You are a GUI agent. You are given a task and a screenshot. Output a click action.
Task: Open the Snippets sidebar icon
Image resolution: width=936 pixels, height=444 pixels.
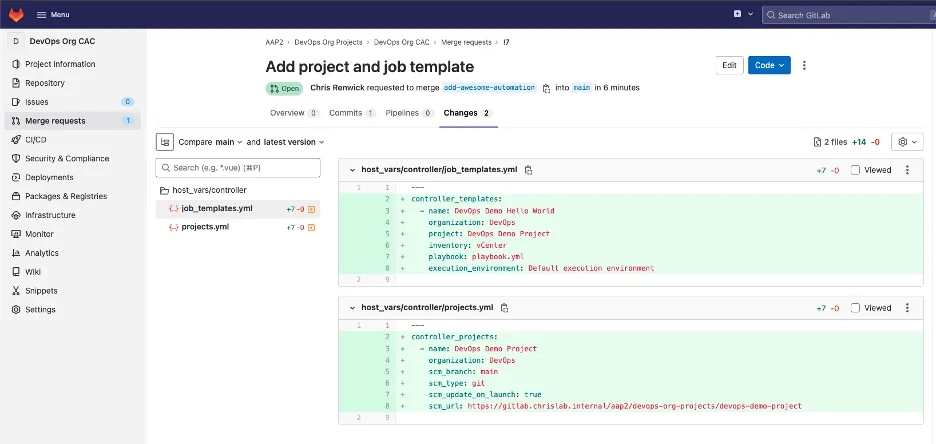click(x=15, y=290)
